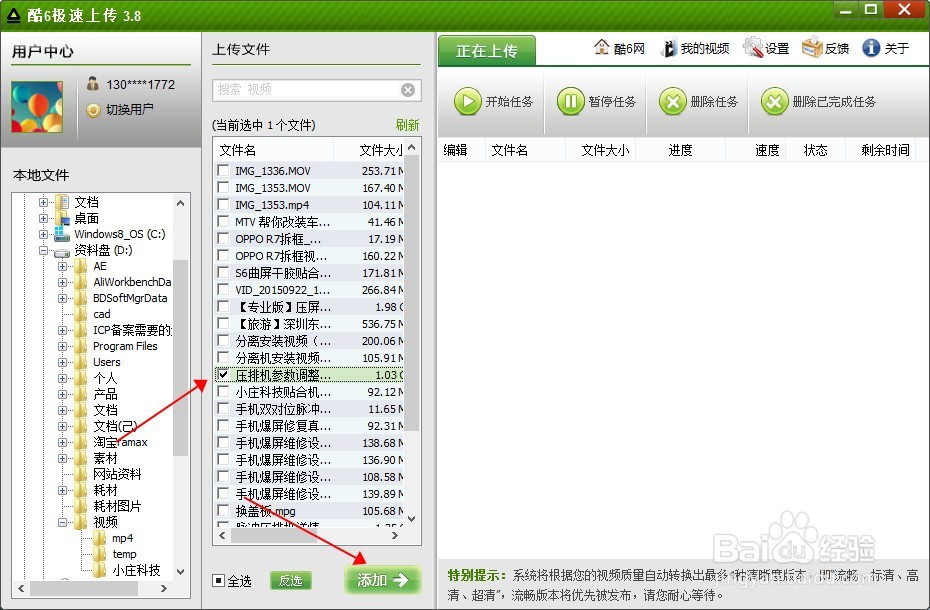Click the 删除任务 green X icon
The image size is (930, 610).
(673, 101)
